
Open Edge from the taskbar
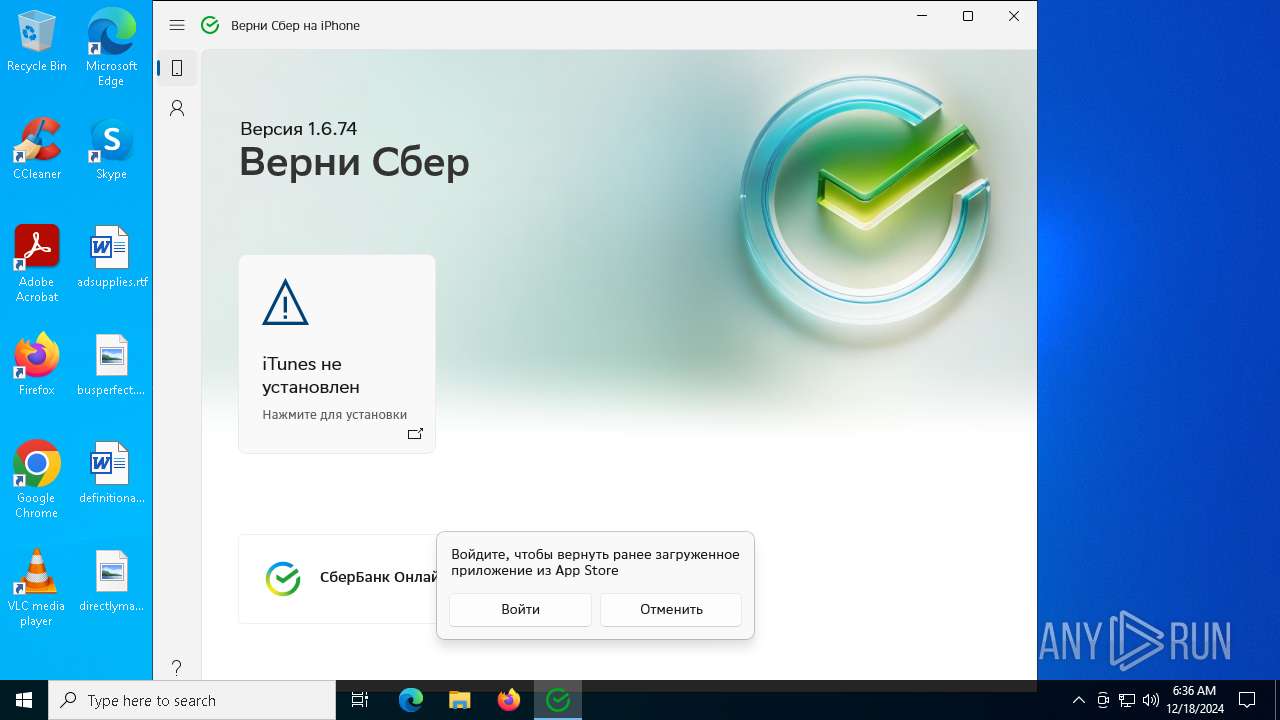point(411,700)
